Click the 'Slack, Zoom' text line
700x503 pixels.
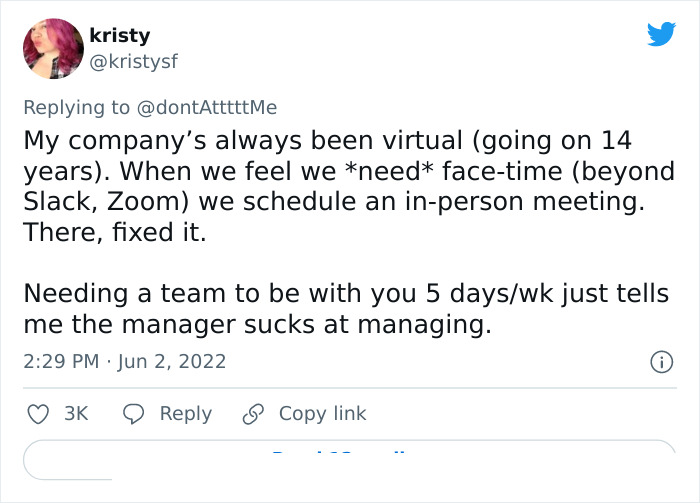tap(108, 200)
